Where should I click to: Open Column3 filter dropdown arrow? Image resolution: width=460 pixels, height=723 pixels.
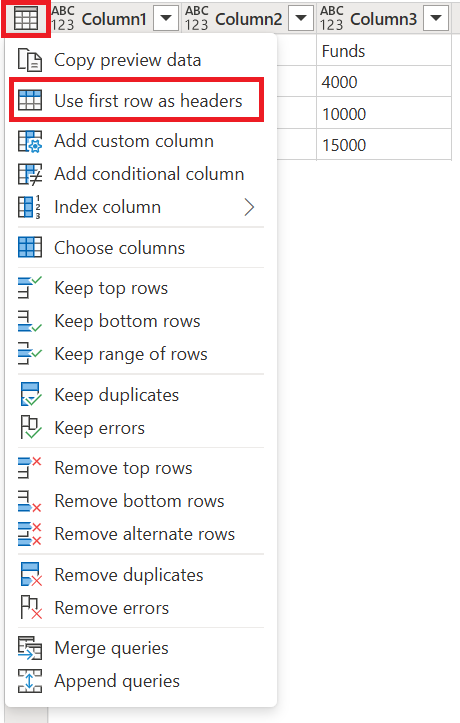tap(436, 19)
